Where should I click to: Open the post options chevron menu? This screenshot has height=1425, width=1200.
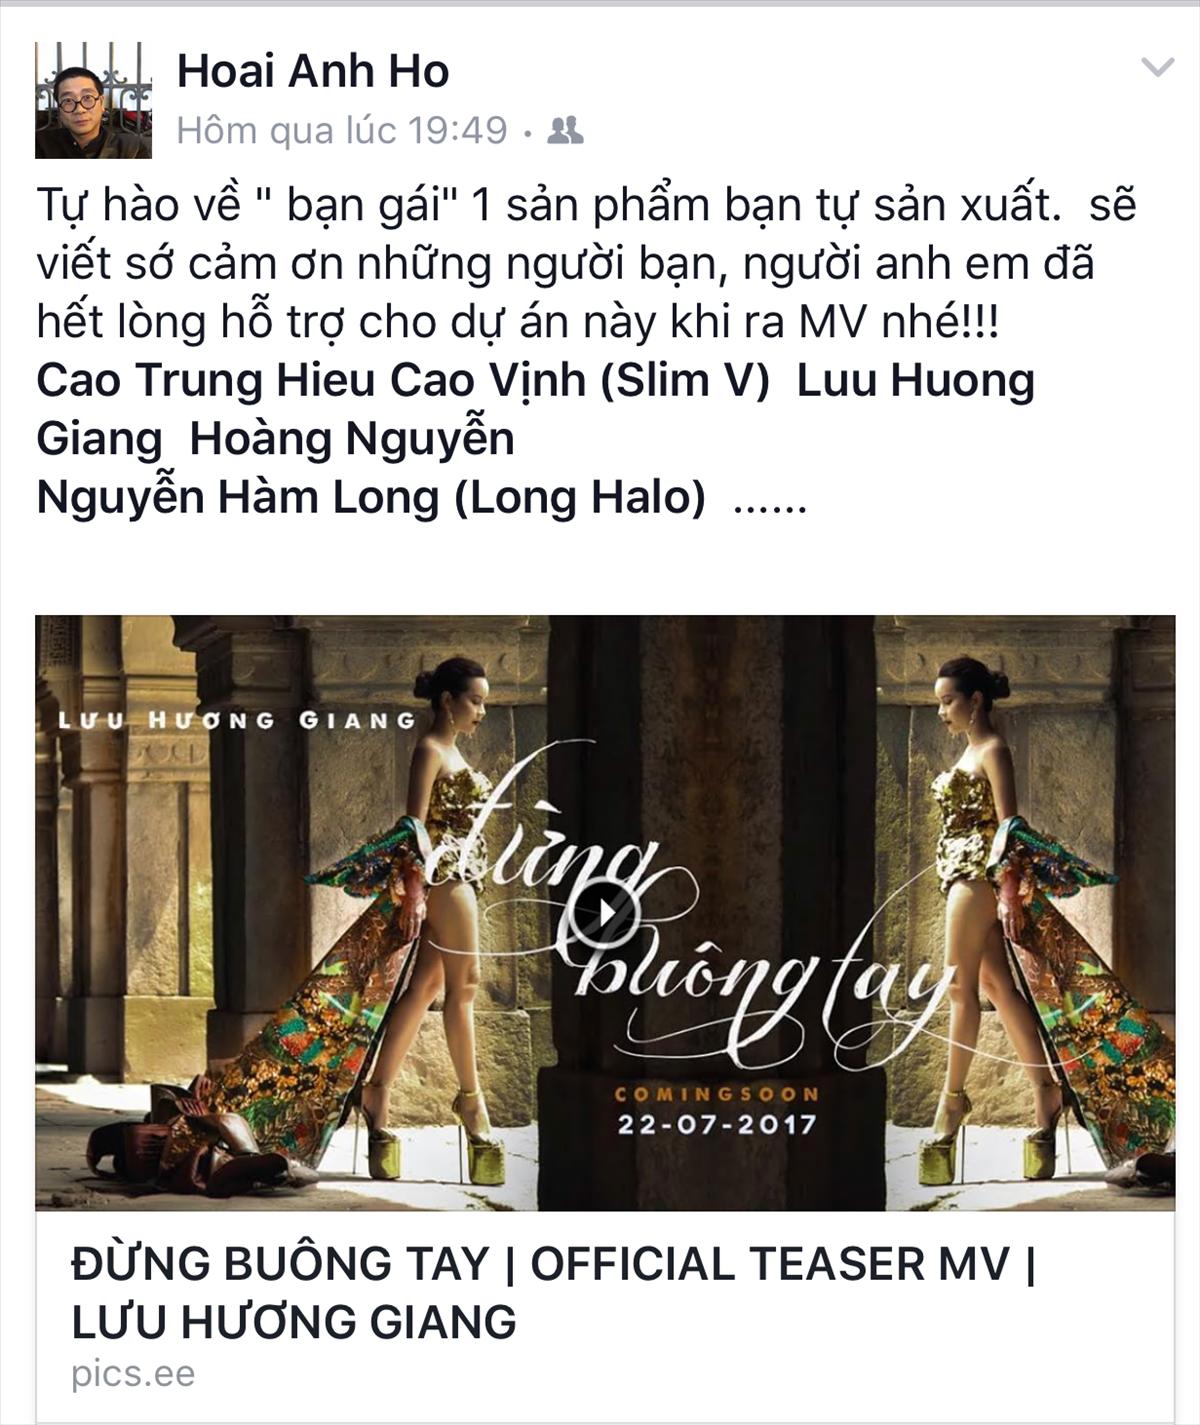pyautogui.click(x=1158, y=68)
